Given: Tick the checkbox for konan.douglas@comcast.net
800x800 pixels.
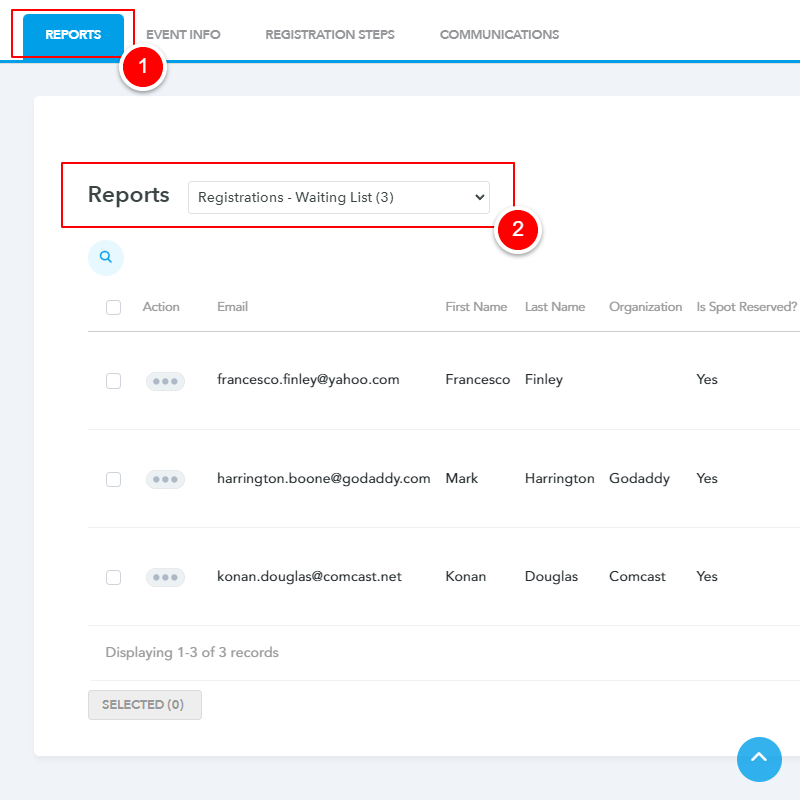Looking at the screenshot, I should 114,577.
